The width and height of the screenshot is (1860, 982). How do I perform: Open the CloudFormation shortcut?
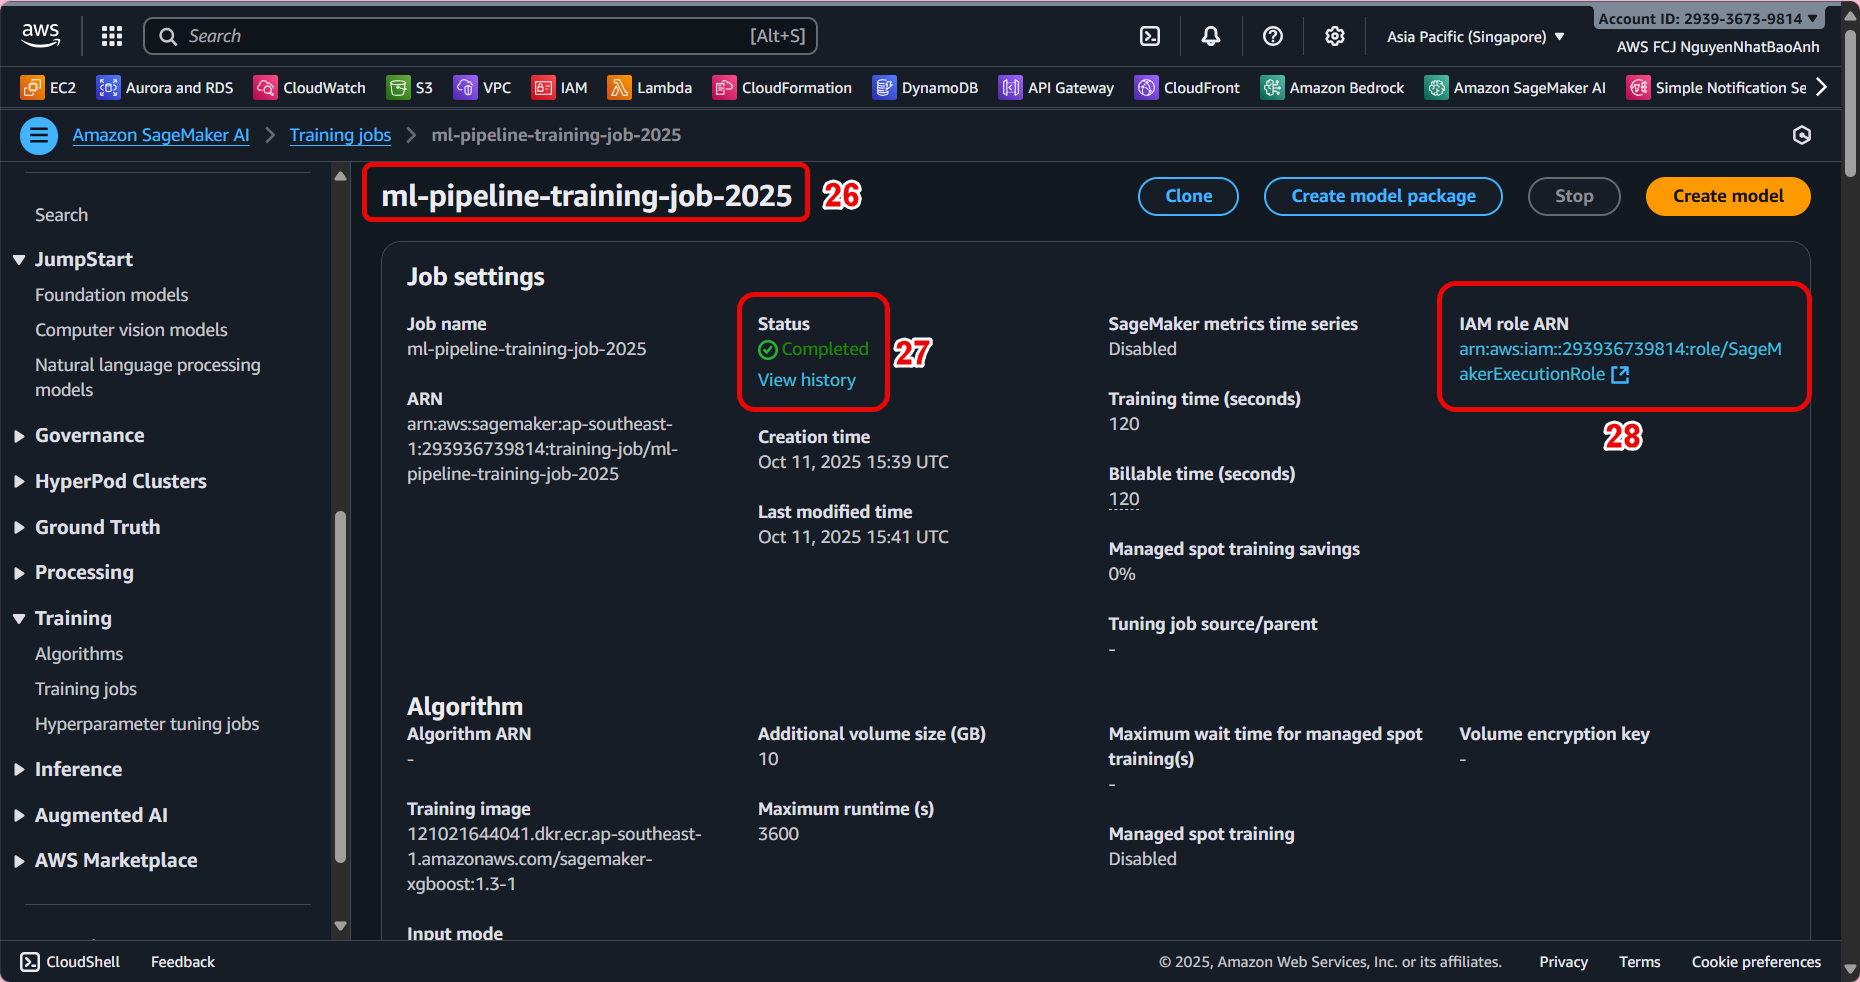[x=782, y=88]
